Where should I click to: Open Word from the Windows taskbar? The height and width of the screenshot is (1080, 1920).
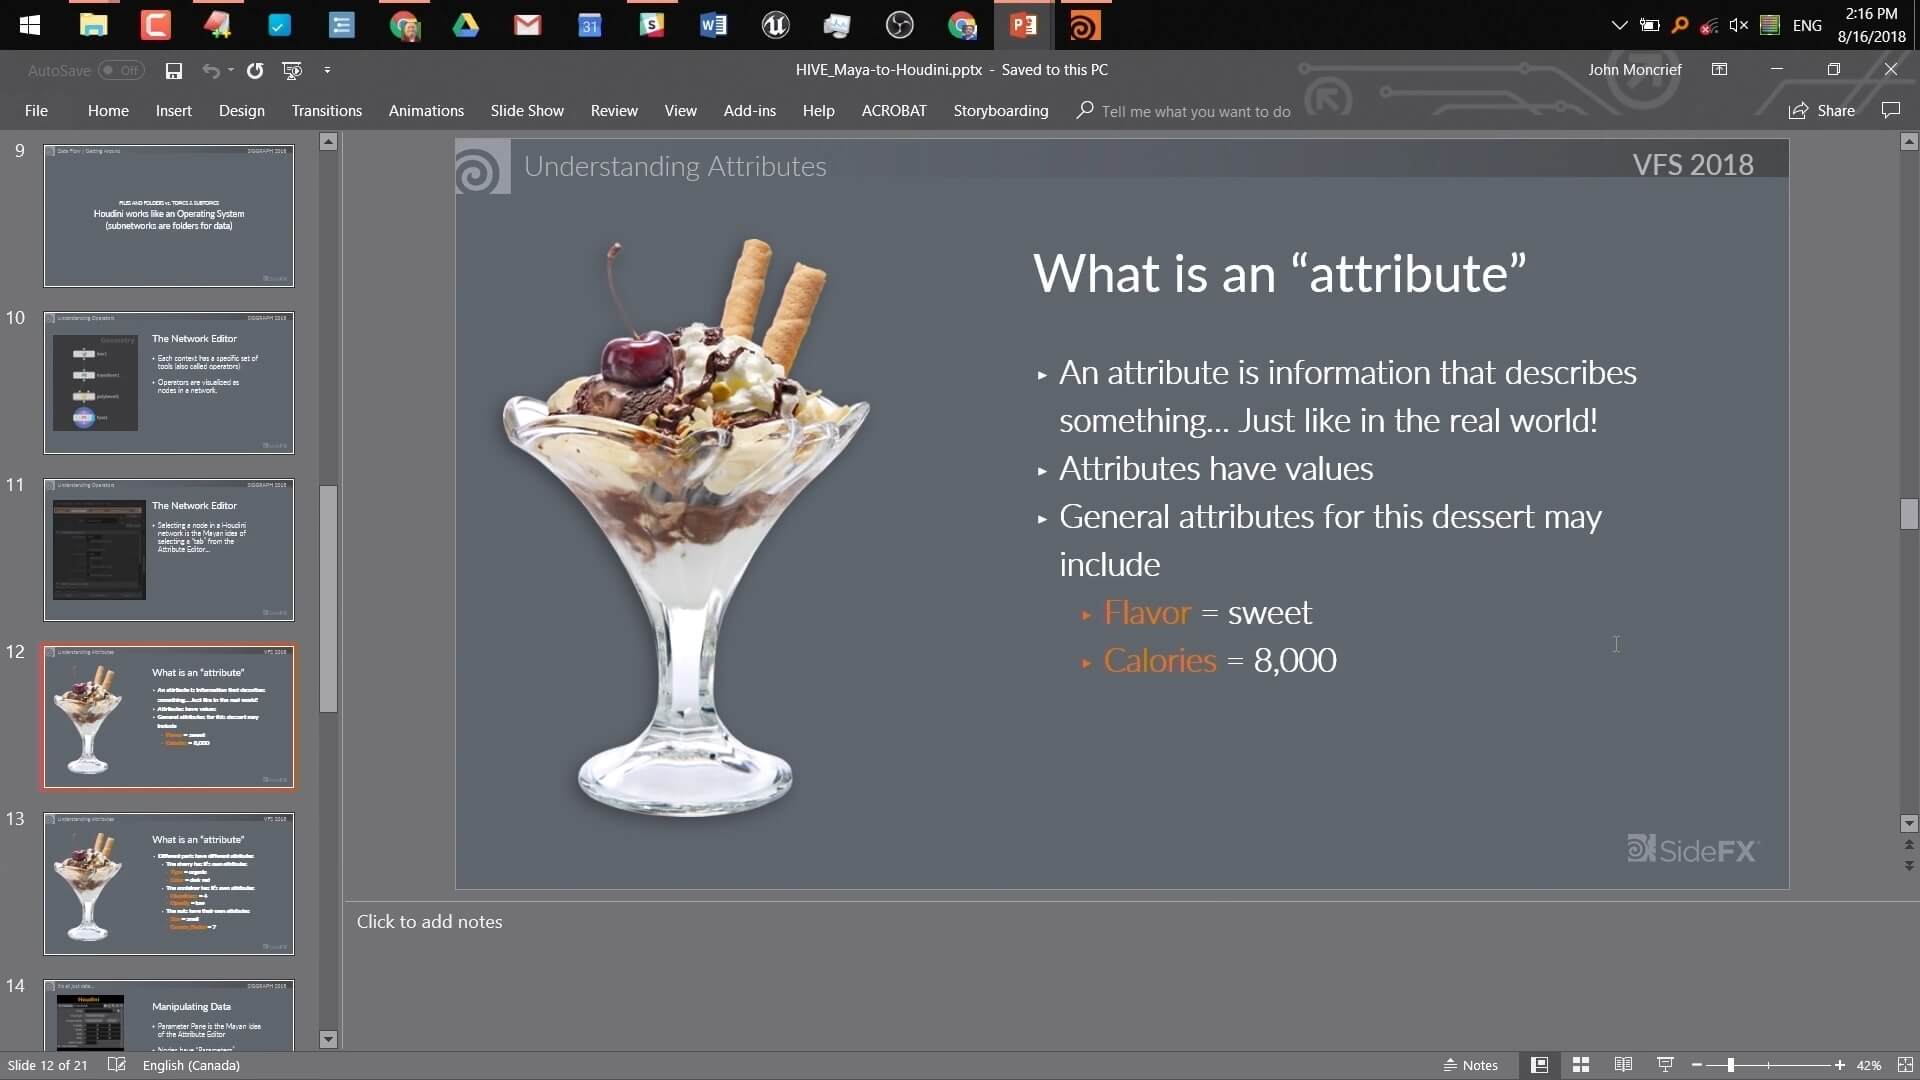click(713, 25)
